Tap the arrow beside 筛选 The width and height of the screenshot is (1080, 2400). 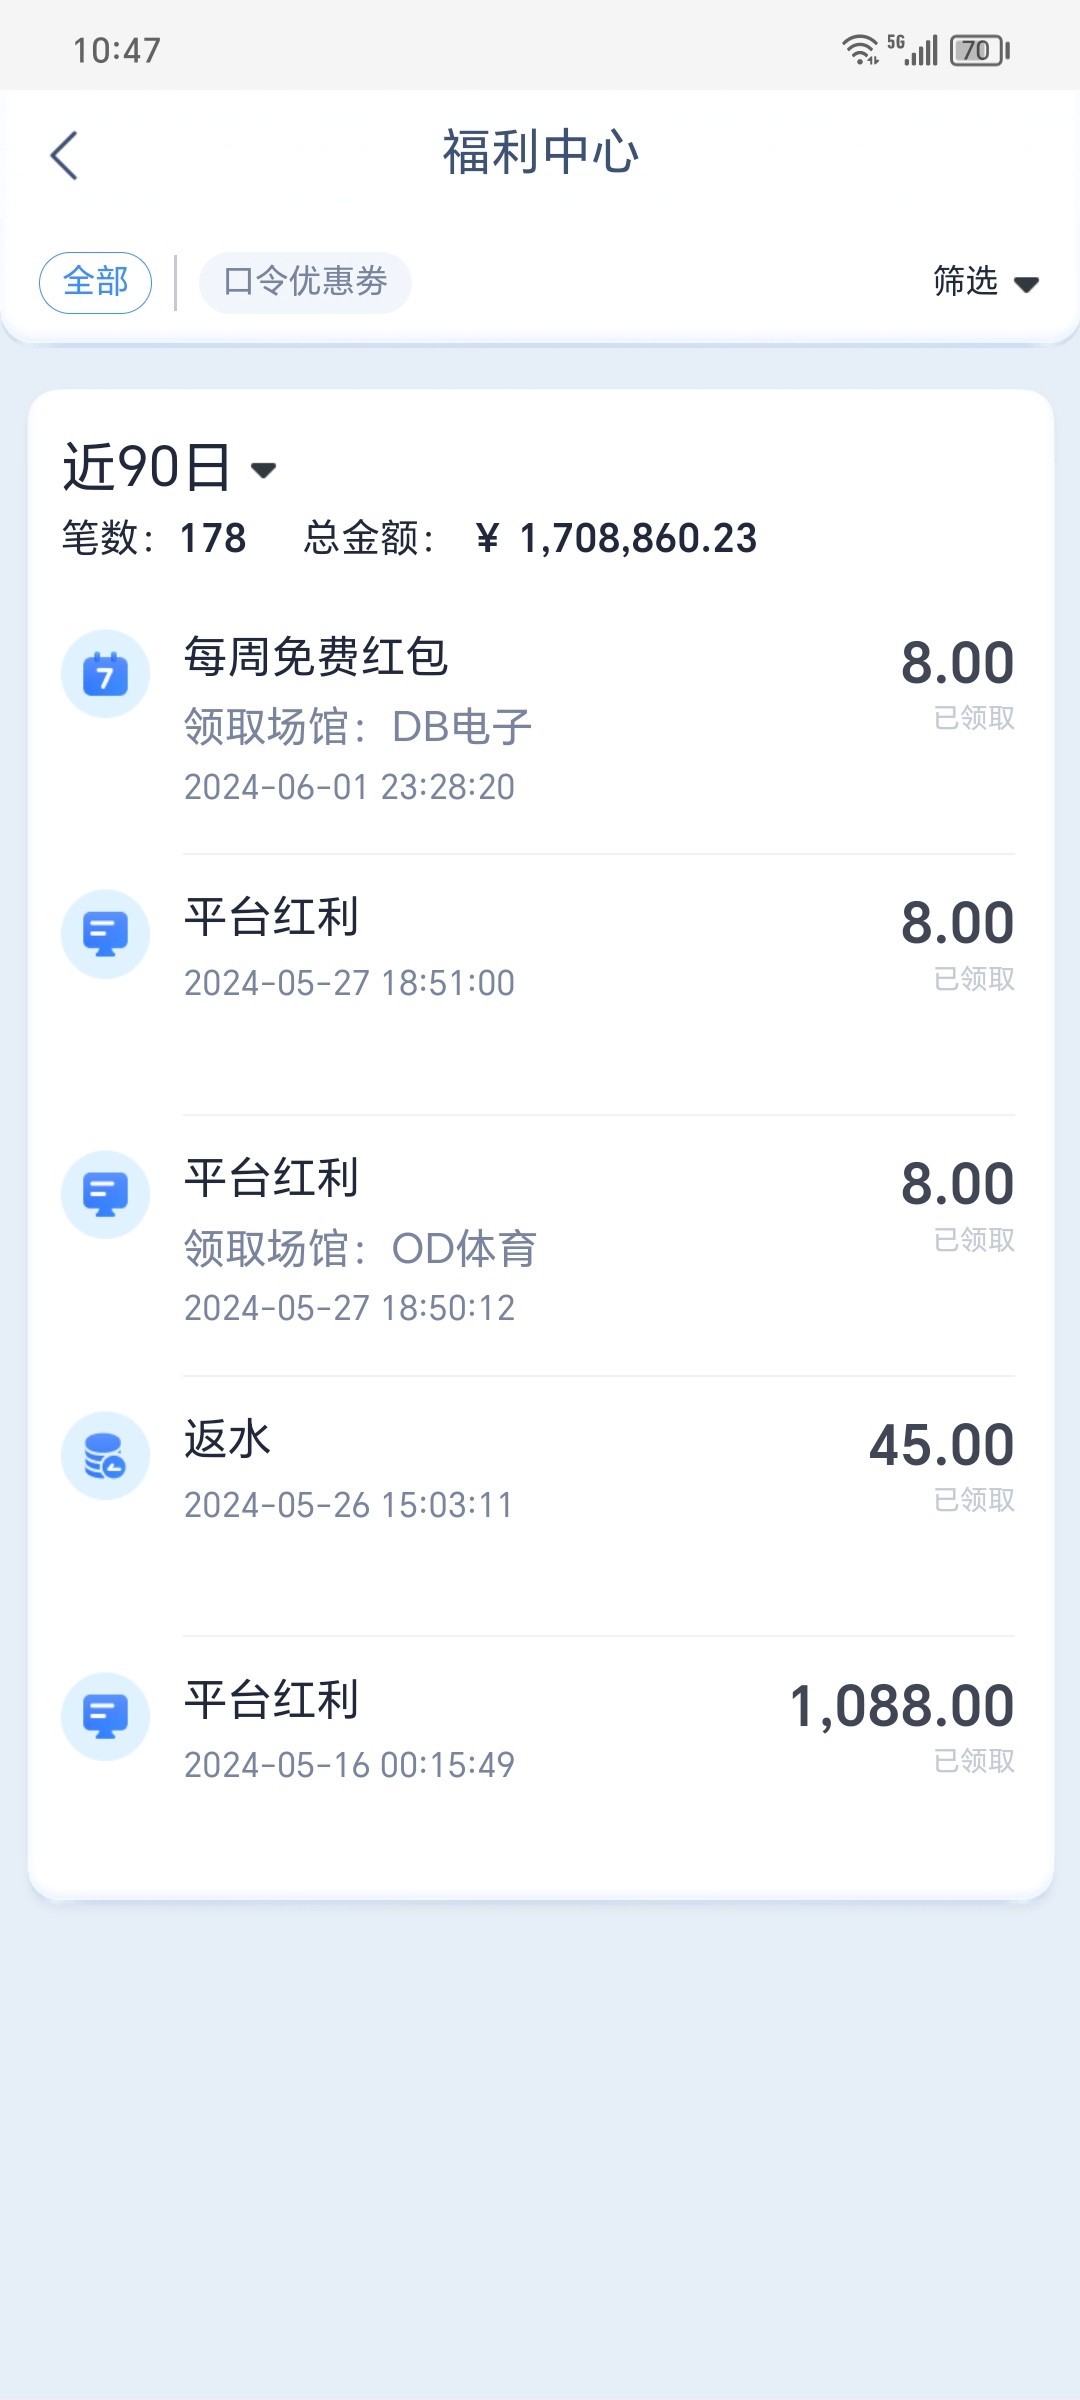(x=1026, y=284)
